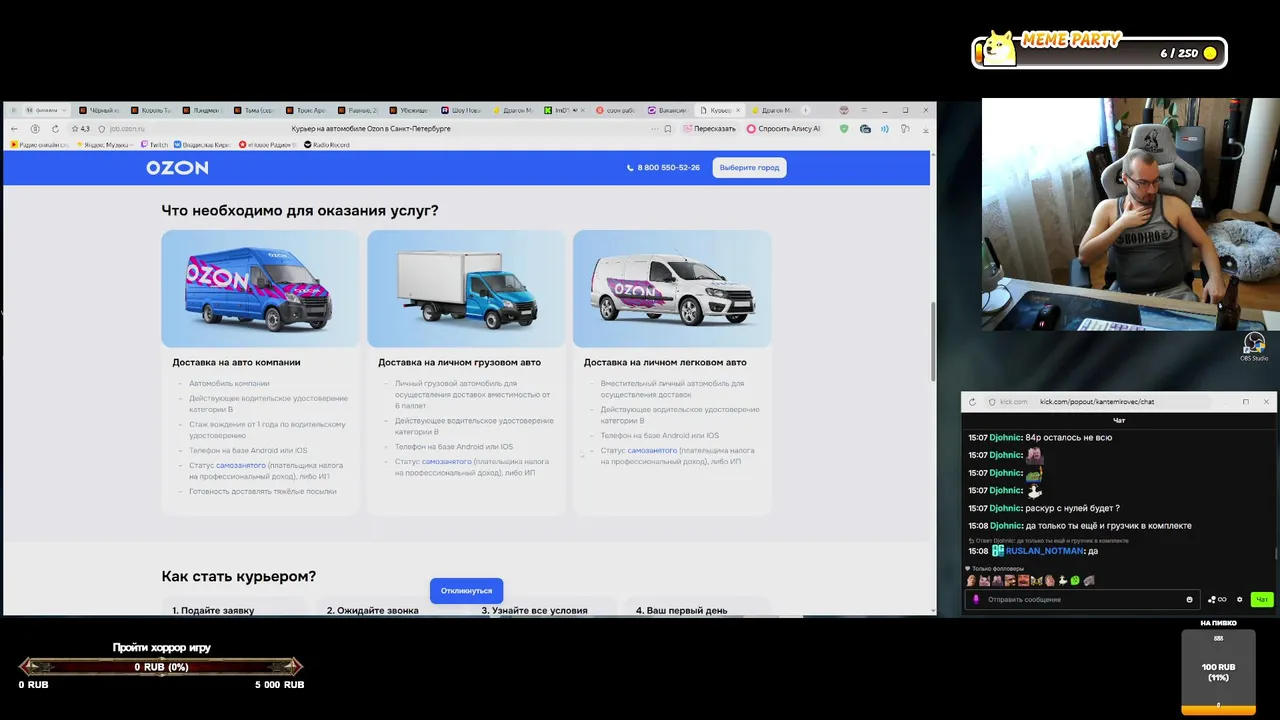Click the chat window scrollbar
This screenshot has width=1280, height=720.
[x=1275, y=553]
